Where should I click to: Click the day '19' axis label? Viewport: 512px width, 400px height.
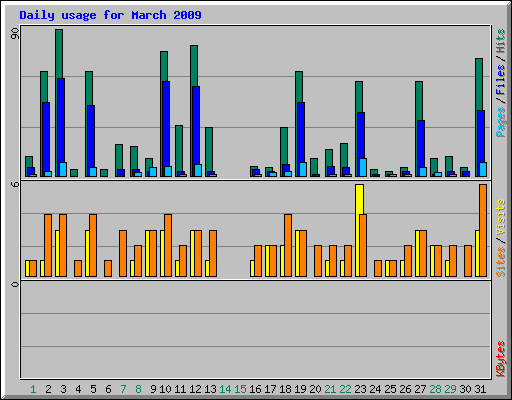click(x=300, y=389)
